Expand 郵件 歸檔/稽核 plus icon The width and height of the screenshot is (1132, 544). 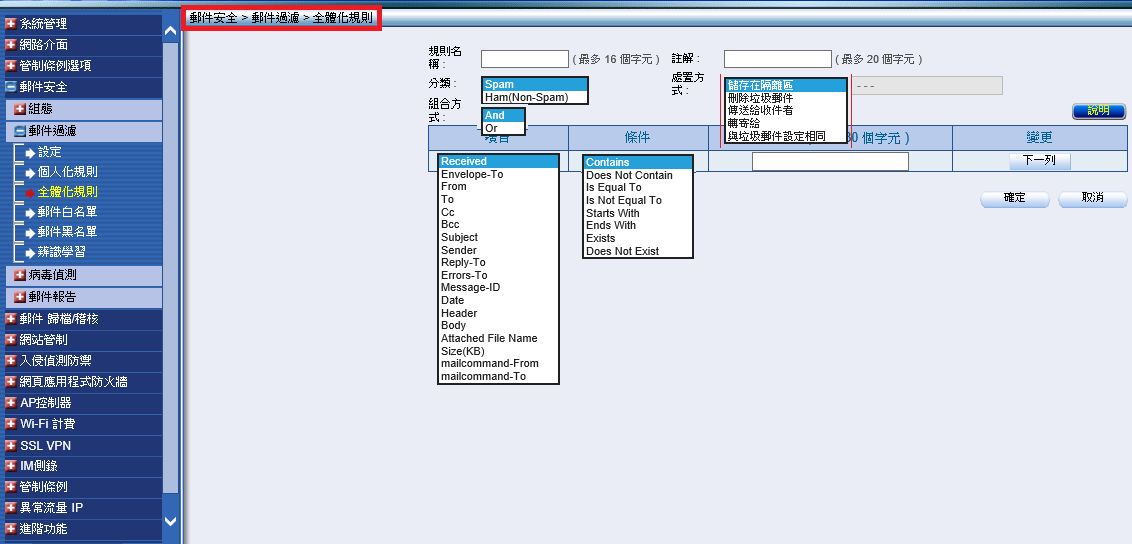(11, 319)
